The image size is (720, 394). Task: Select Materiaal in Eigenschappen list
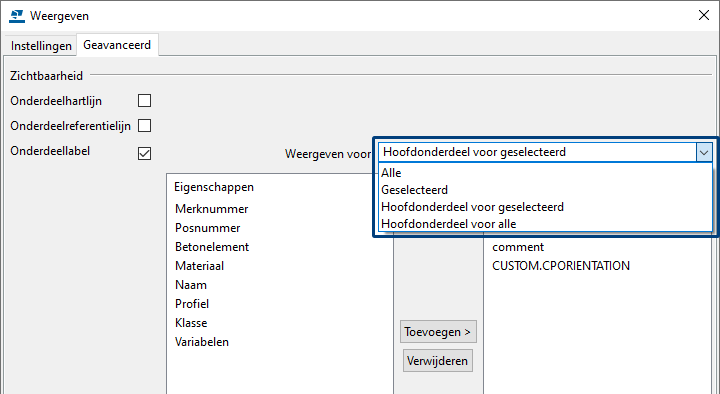[x=199, y=266]
